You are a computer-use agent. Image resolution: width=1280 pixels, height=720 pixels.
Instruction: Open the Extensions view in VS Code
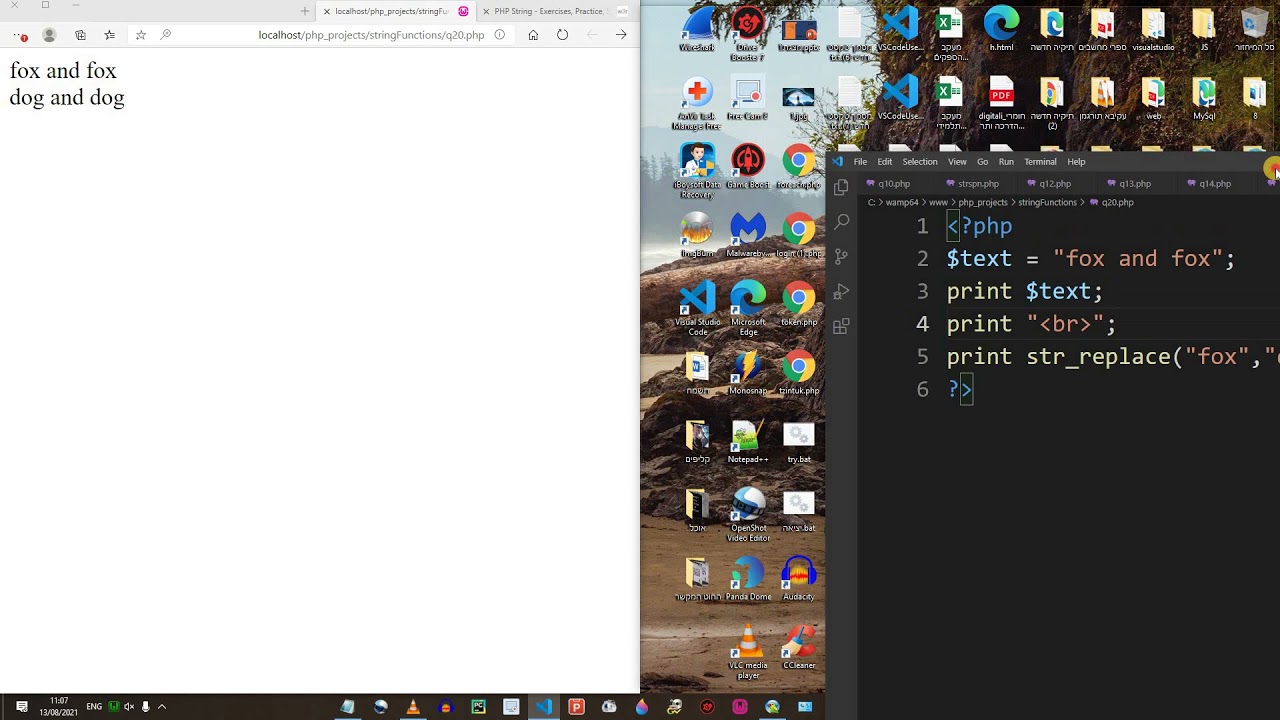click(x=841, y=326)
